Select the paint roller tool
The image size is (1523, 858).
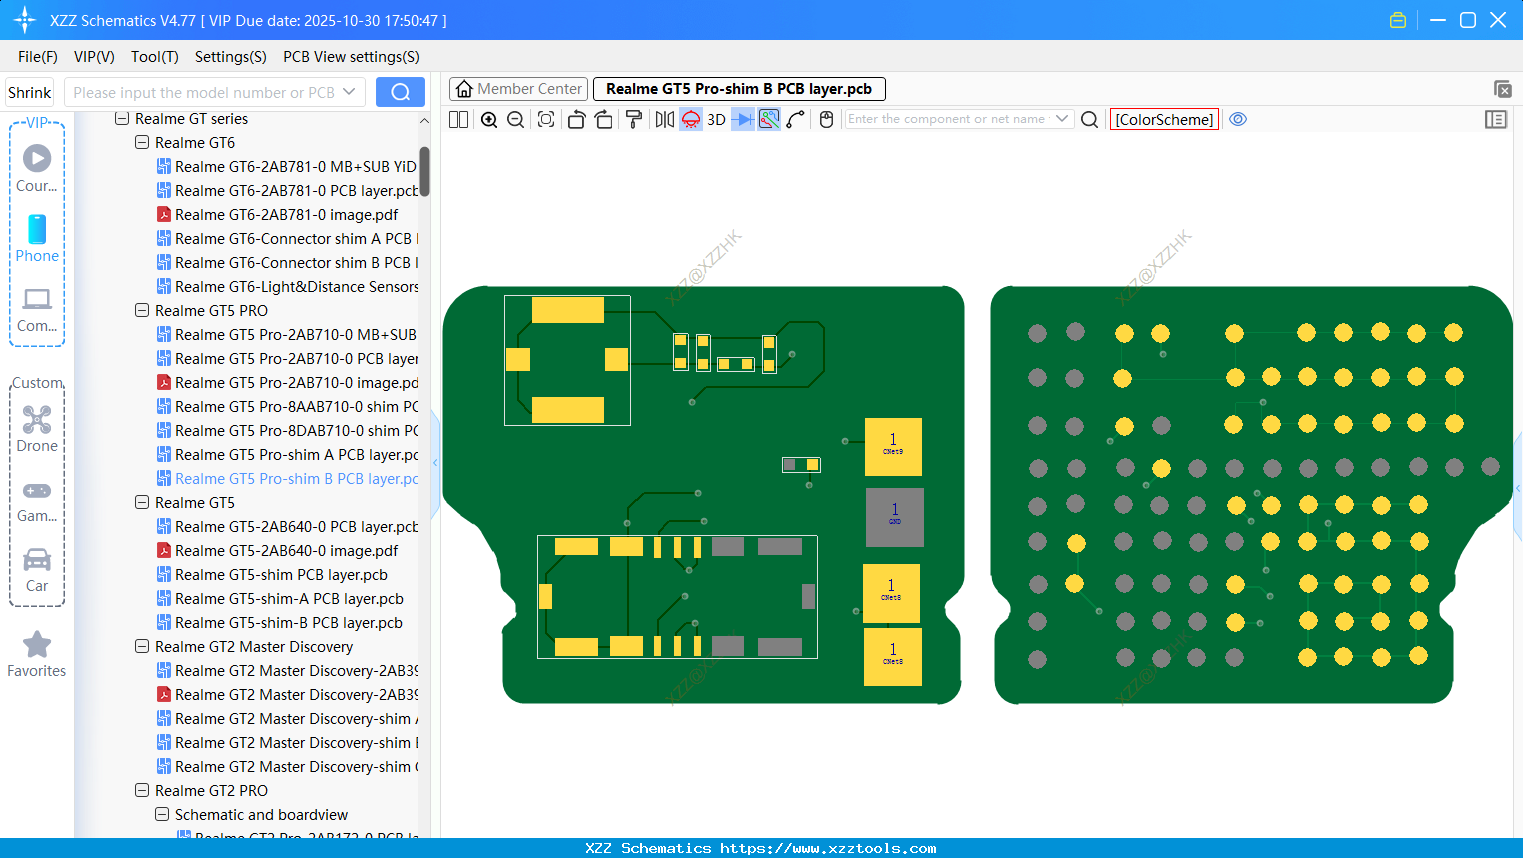pyautogui.click(x=634, y=119)
